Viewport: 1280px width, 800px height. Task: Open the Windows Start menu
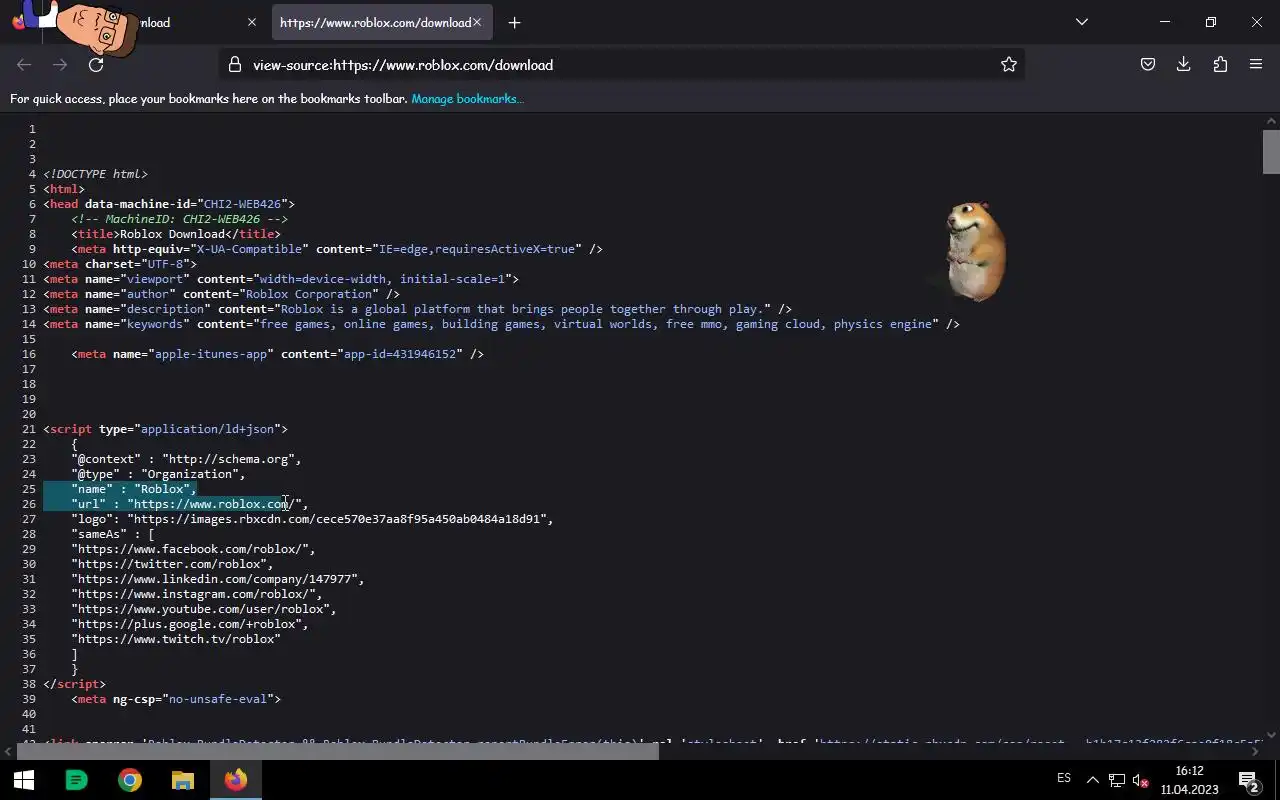tap(24, 780)
